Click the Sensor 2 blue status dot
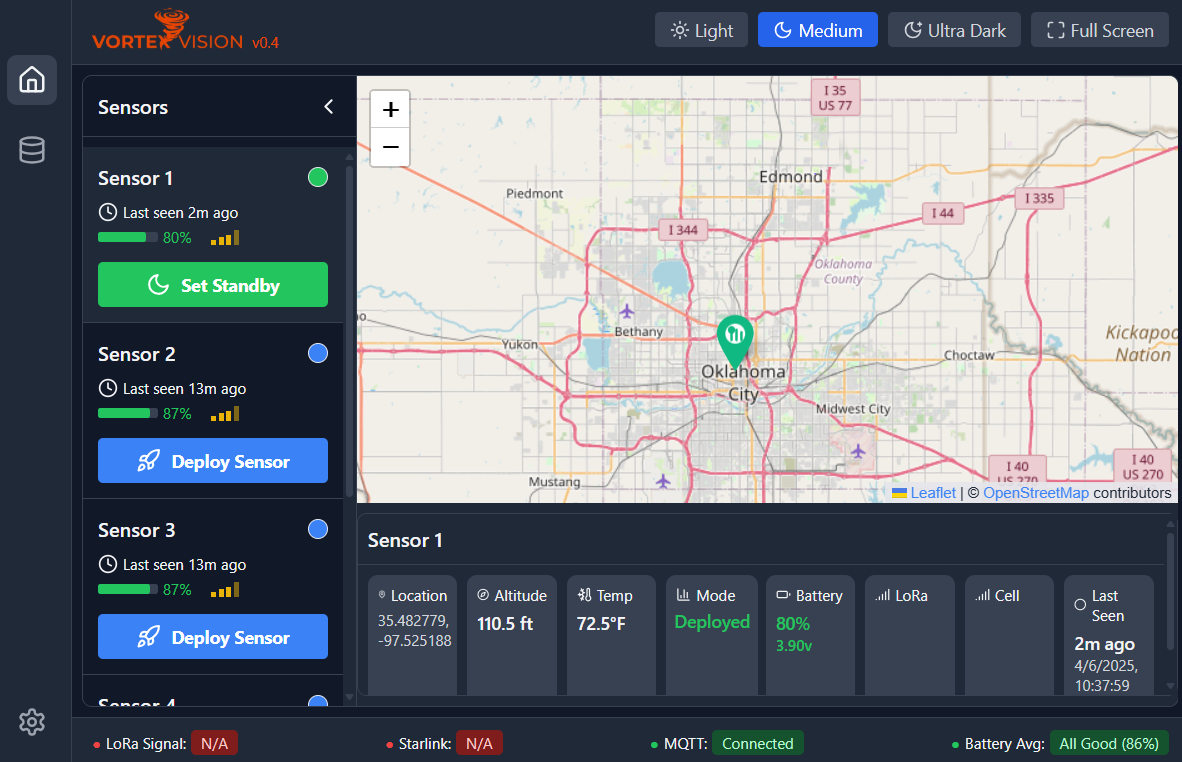This screenshot has width=1182, height=762. 318,353
